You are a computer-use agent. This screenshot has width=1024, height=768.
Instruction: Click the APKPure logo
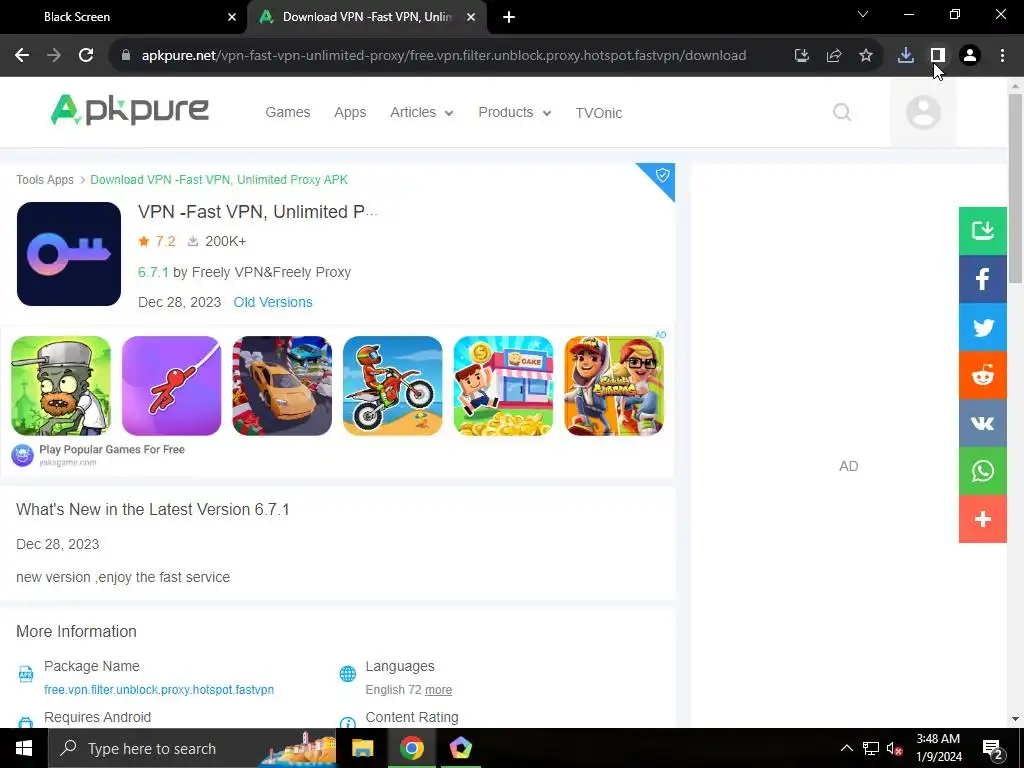(x=129, y=110)
